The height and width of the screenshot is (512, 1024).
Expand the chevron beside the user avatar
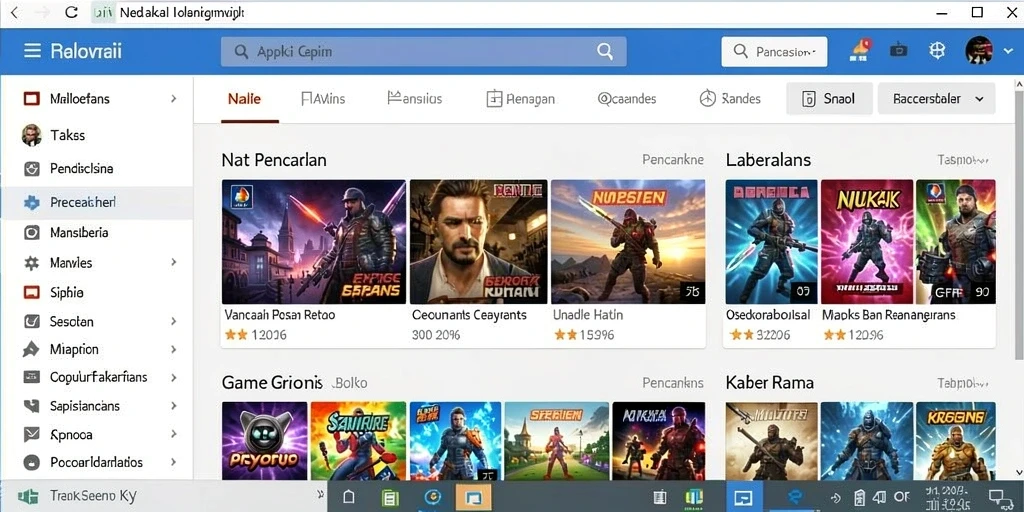[1008, 51]
